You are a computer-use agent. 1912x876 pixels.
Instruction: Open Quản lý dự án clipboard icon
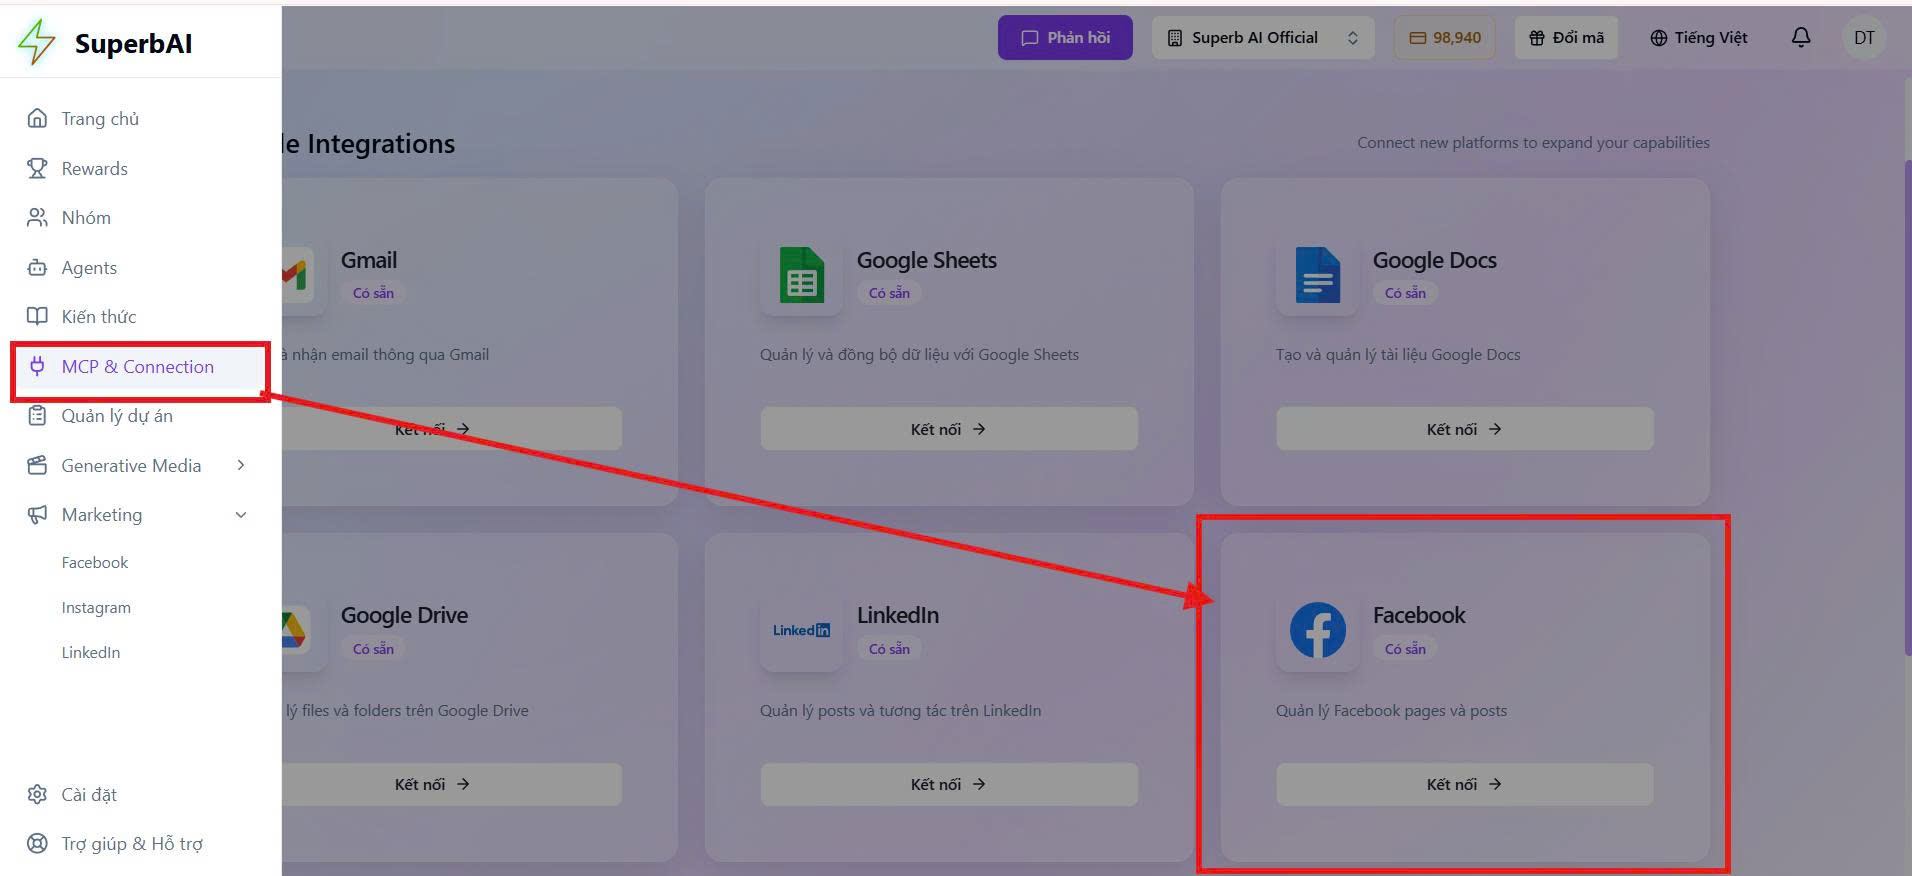[x=37, y=415]
